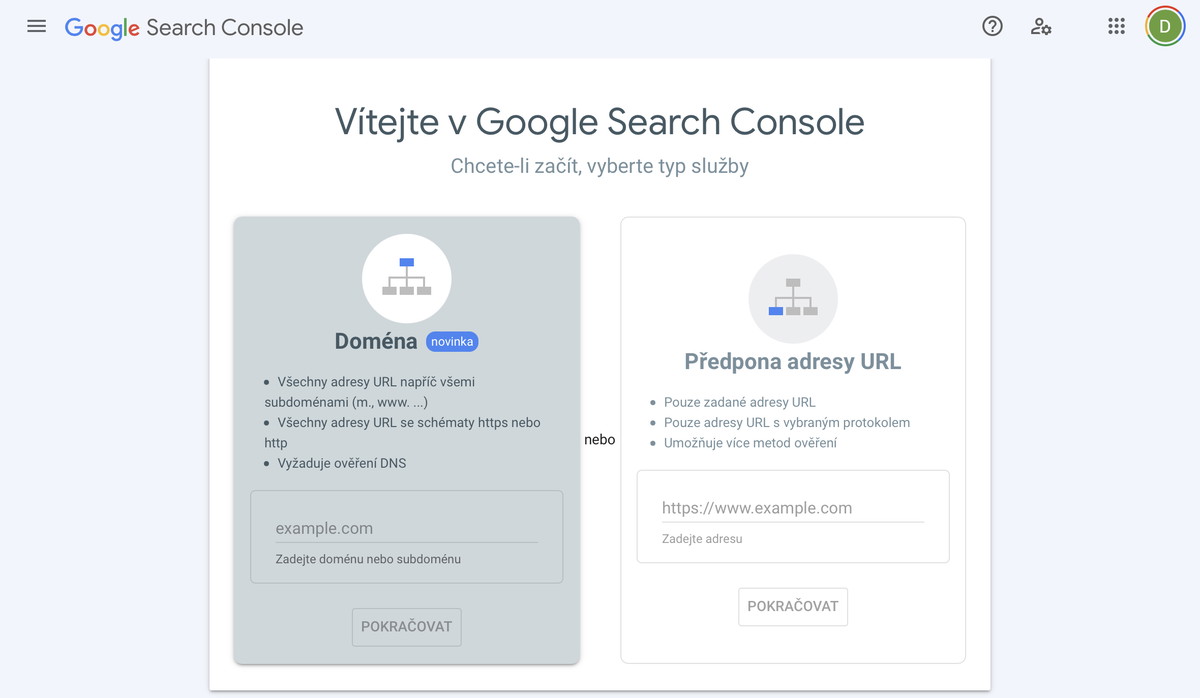Image resolution: width=1200 pixels, height=698 pixels.
Task: Click the Zadejte doménu nebo subdoménu label
Action: pyautogui.click(x=368, y=559)
